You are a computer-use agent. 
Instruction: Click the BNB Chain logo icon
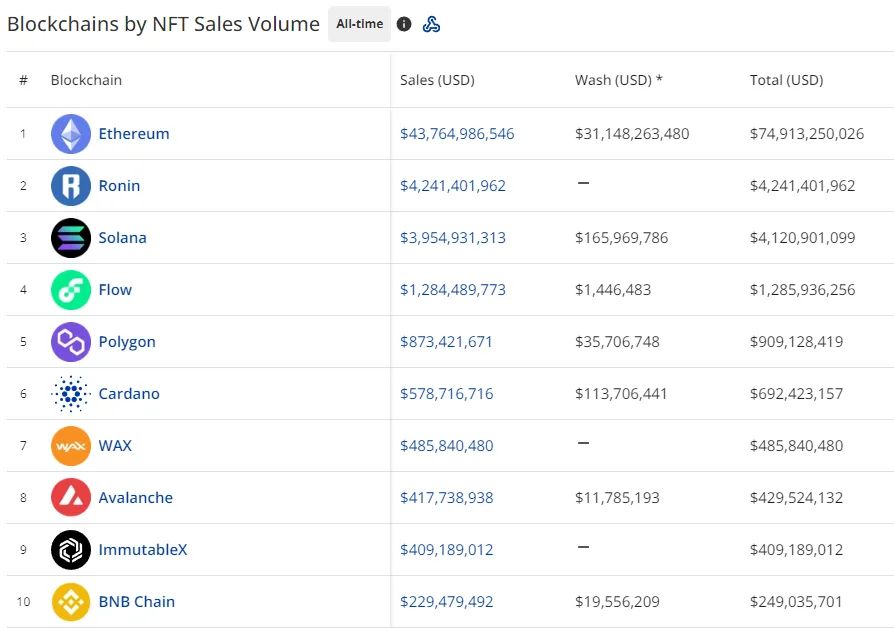[x=71, y=602]
